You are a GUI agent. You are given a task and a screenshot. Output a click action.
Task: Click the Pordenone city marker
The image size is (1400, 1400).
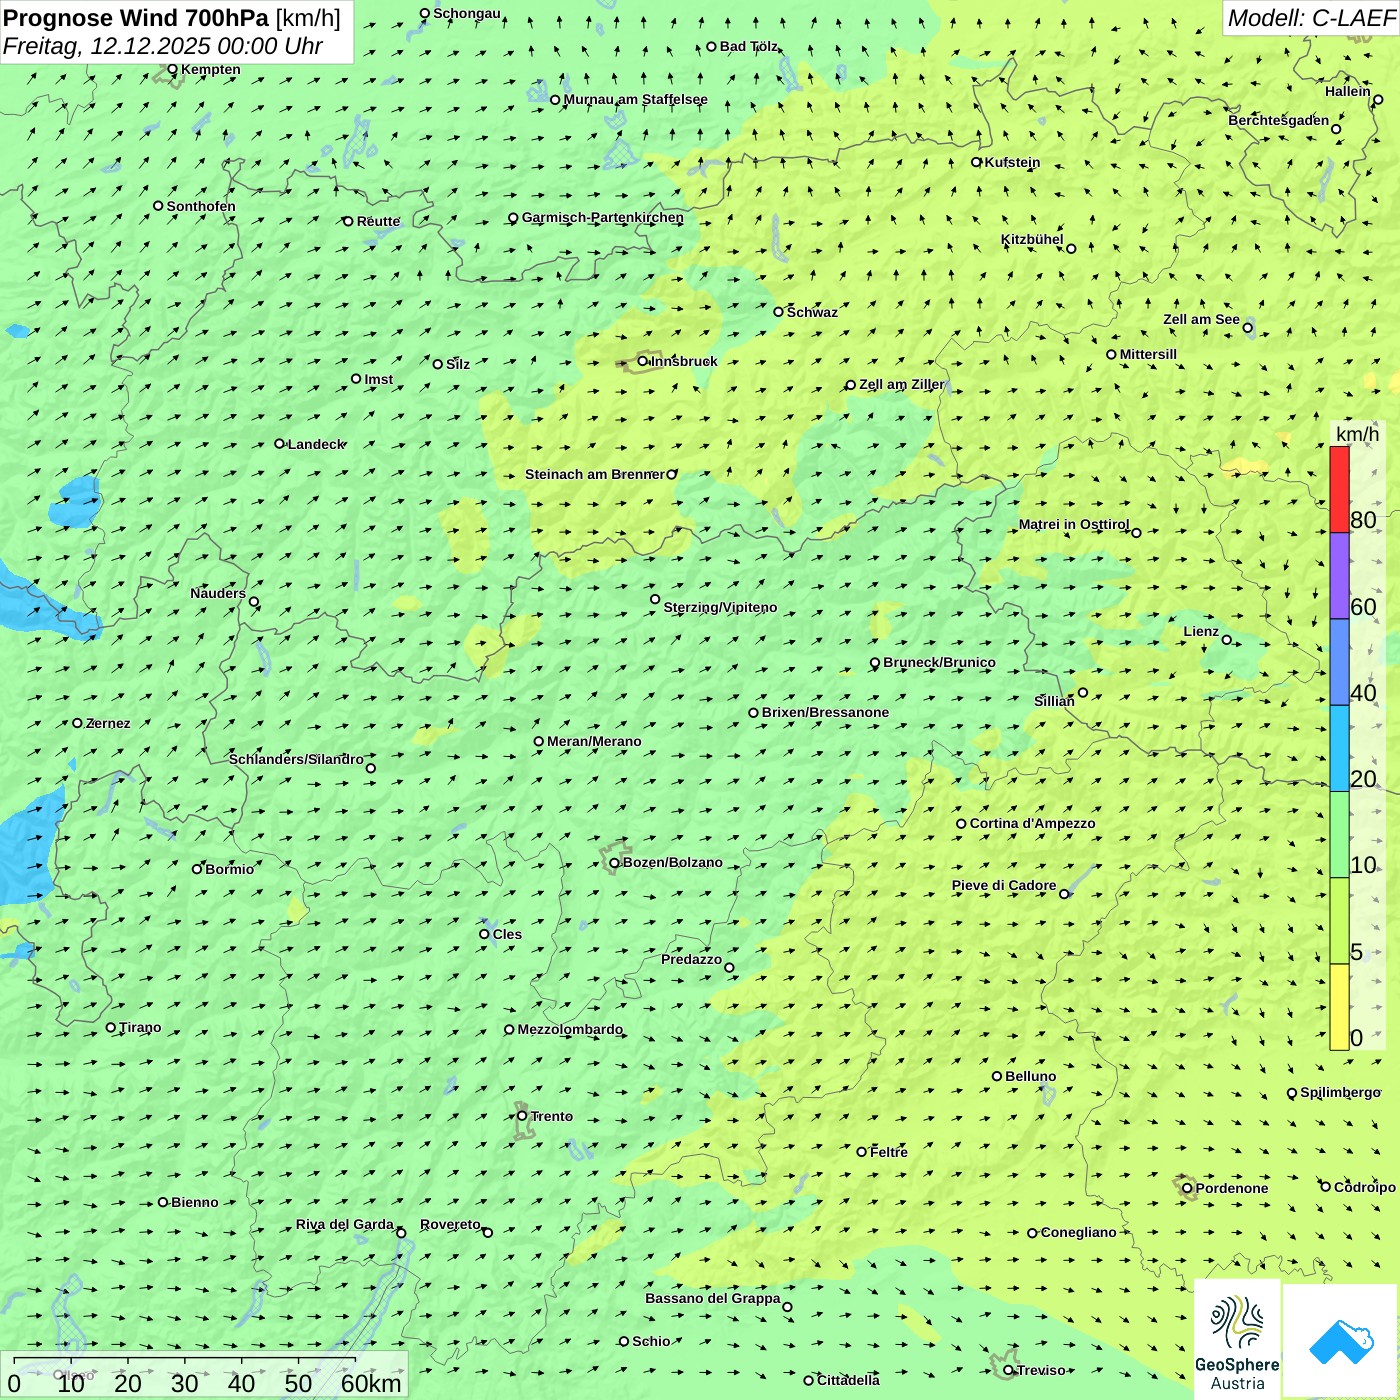(1188, 1188)
